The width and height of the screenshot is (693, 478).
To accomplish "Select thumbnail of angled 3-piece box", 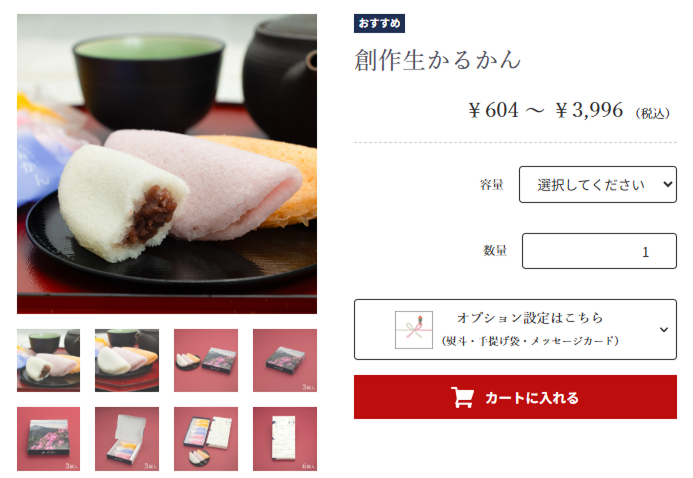I will click(x=285, y=360).
